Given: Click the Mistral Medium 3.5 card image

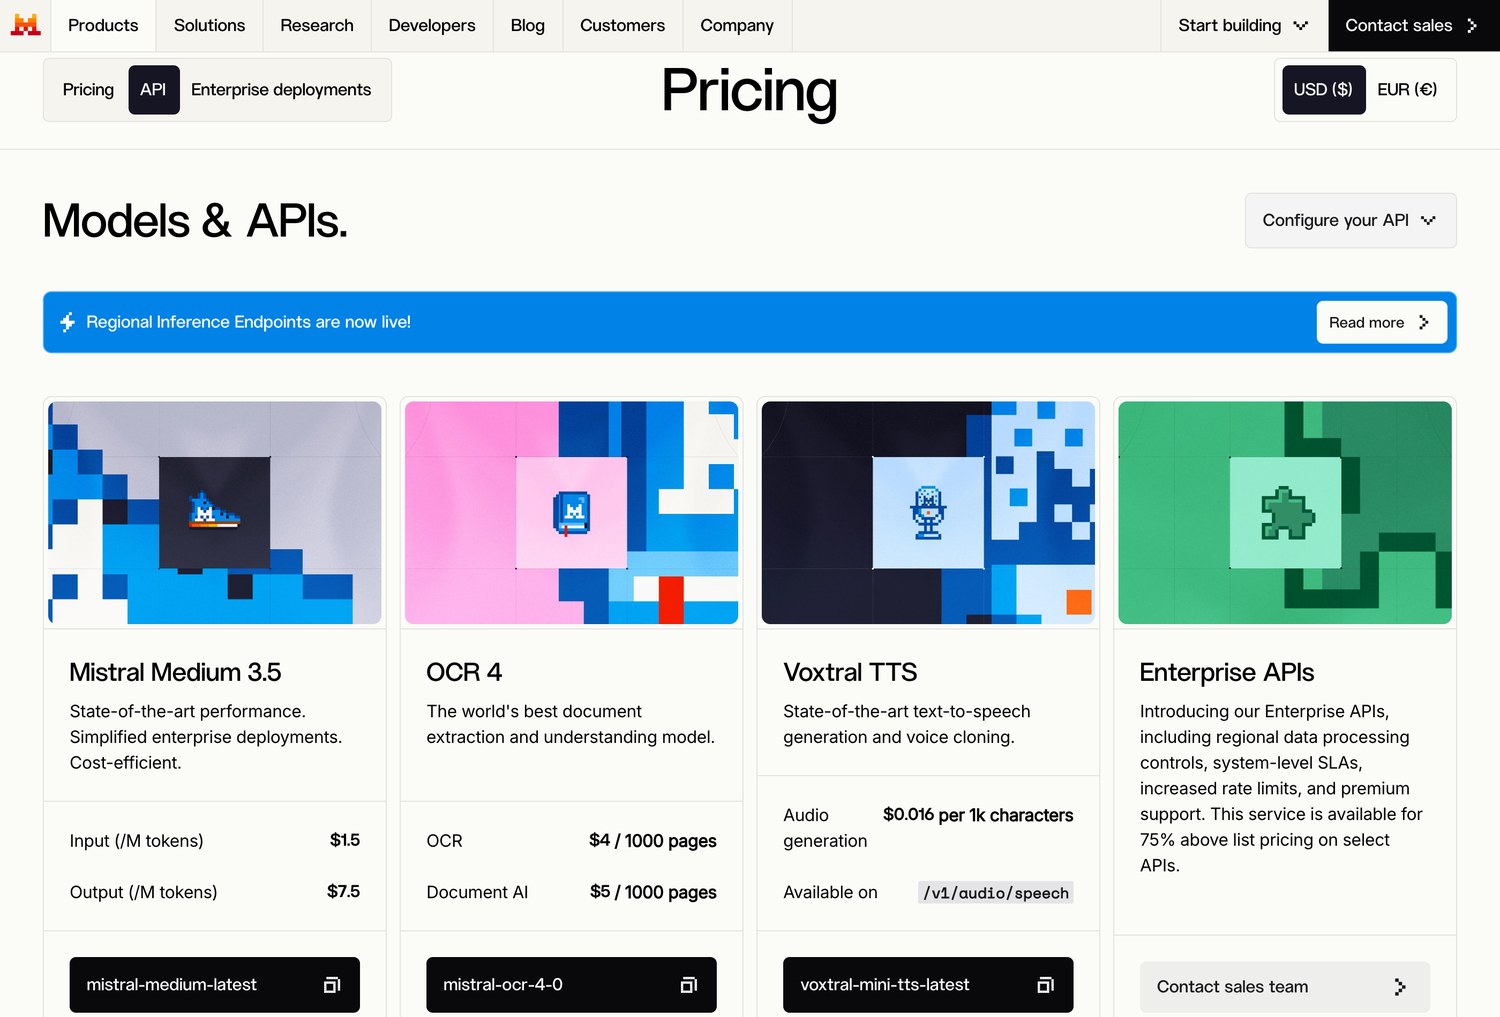Looking at the screenshot, I should coord(215,513).
